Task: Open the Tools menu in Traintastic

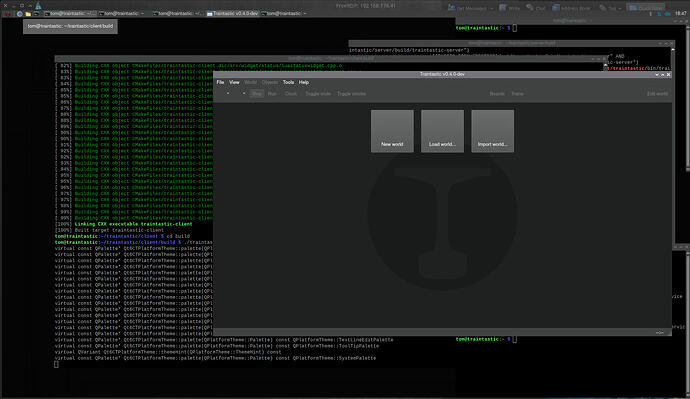Action: click(288, 82)
